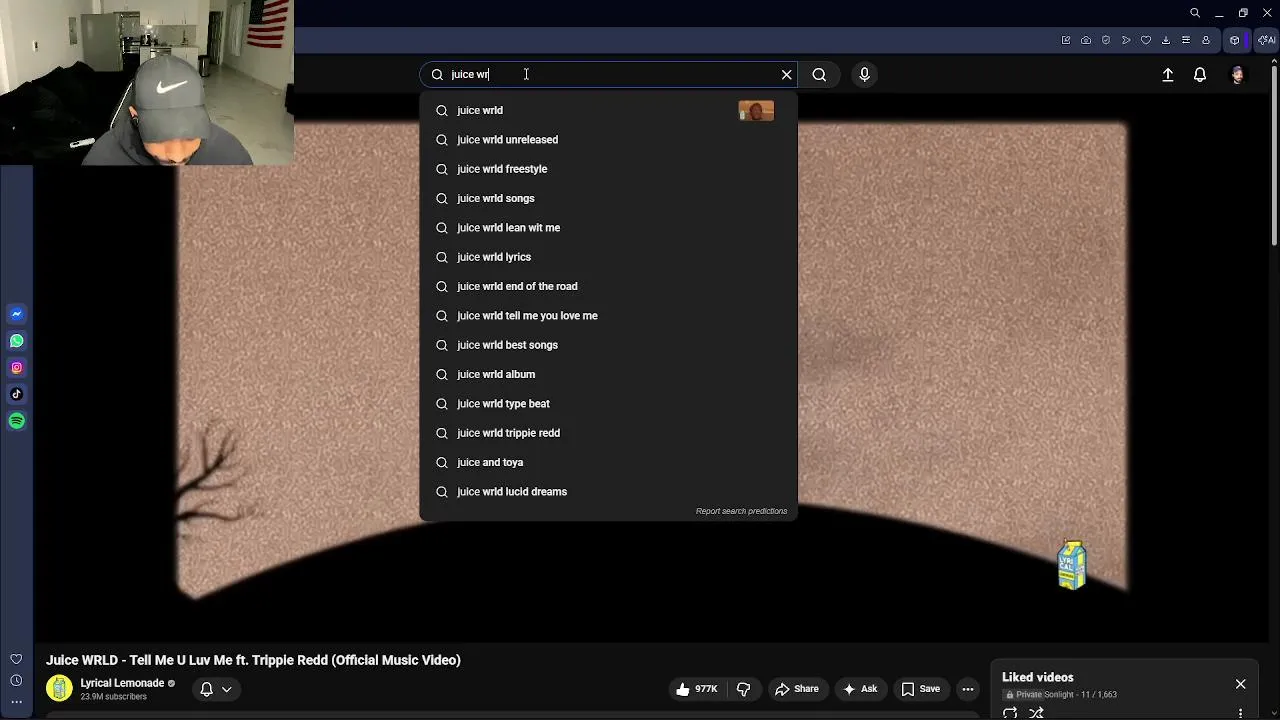Toggle shuffle in Liked videos playlist

point(1037,713)
